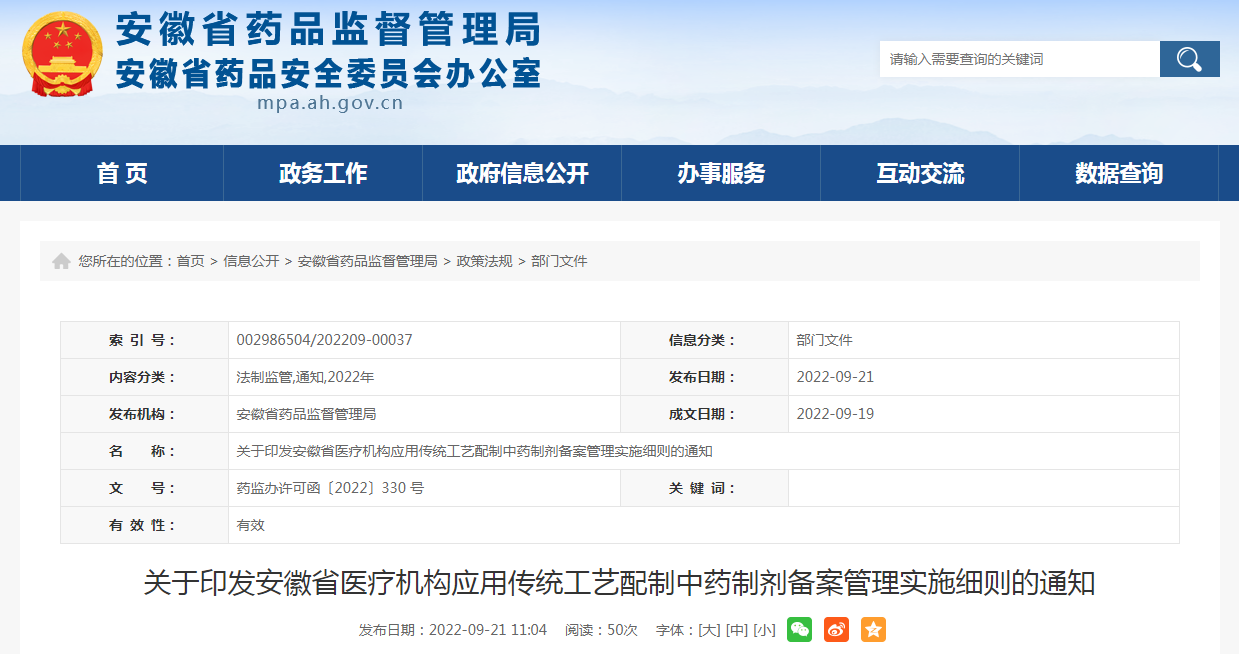Screen dimensions: 1239x654
Task: Share article via WeChat icon
Action: (x=799, y=630)
